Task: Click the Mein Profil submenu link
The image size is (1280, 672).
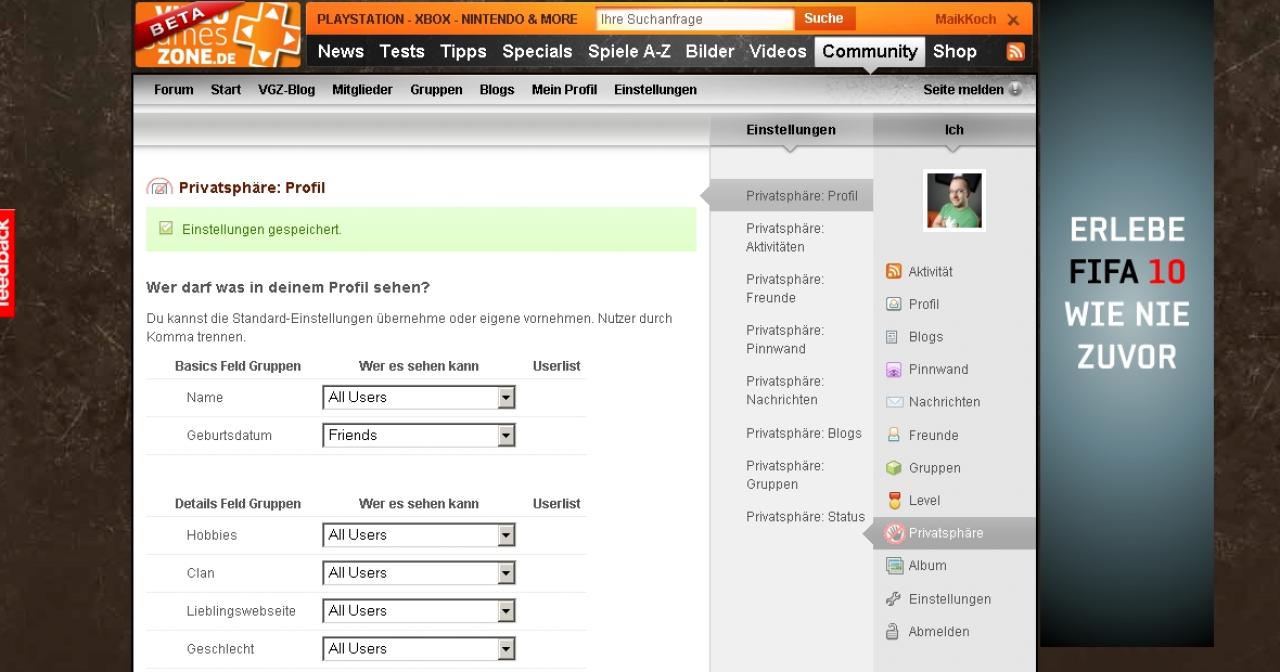Action: pyautogui.click(x=564, y=90)
